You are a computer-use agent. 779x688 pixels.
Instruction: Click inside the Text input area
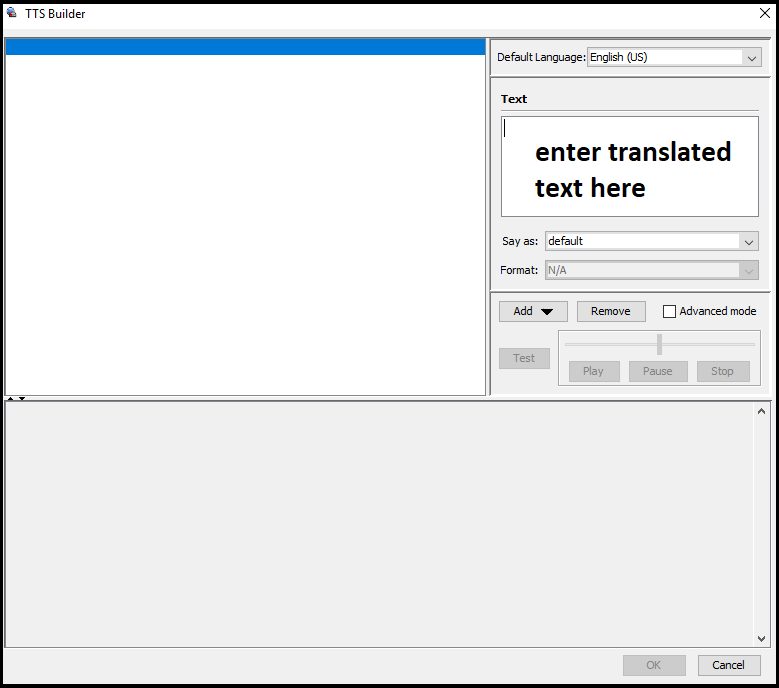click(x=629, y=166)
